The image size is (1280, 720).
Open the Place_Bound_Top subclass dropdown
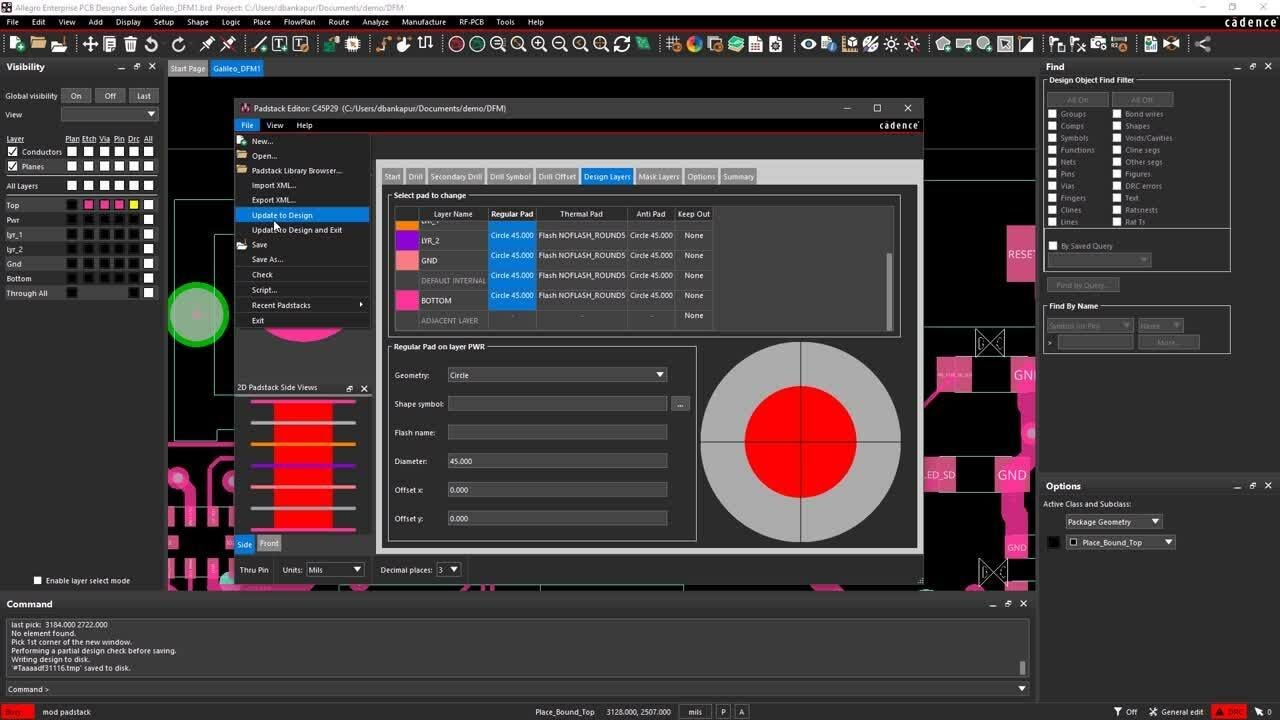(x=1120, y=542)
